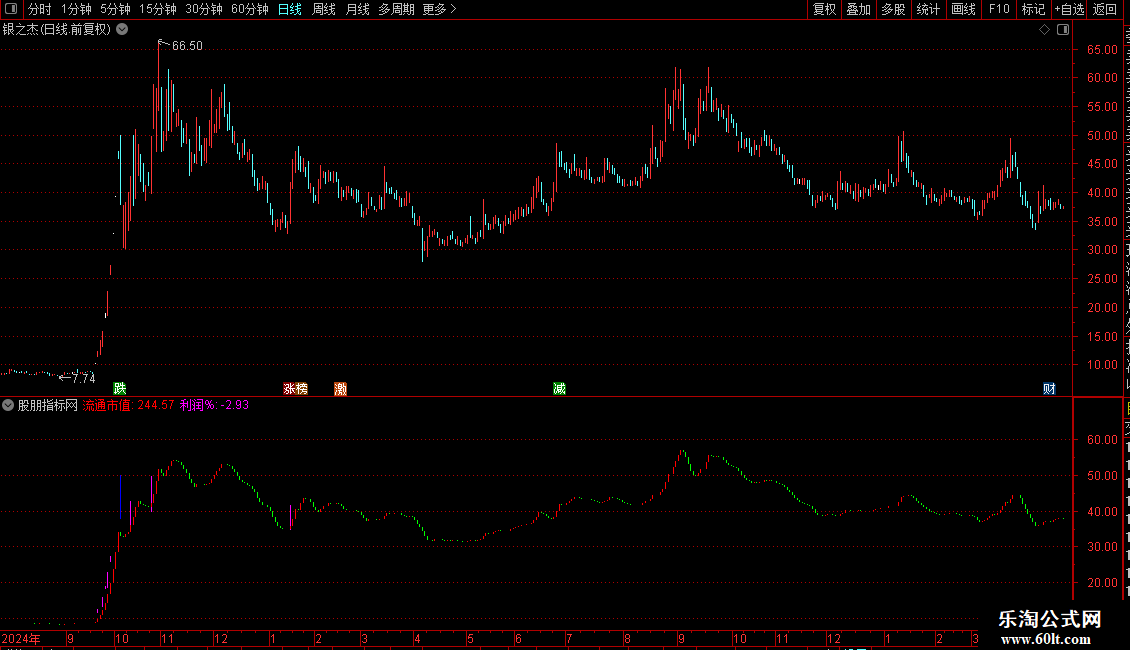Viewport: 1130px width, 650px height.
Task: Click the 涨榜 event marker
Action: pyautogui.click(x=295, y=389)
